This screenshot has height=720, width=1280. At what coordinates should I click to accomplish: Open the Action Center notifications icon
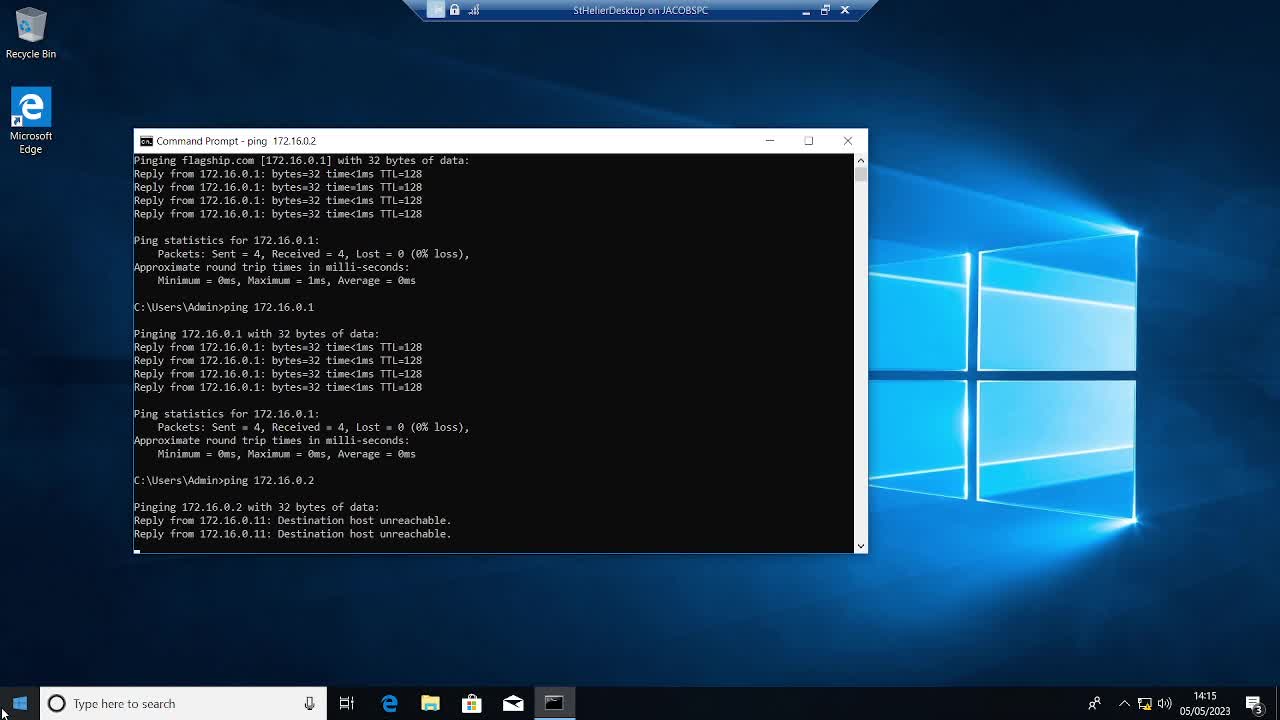1254,704
